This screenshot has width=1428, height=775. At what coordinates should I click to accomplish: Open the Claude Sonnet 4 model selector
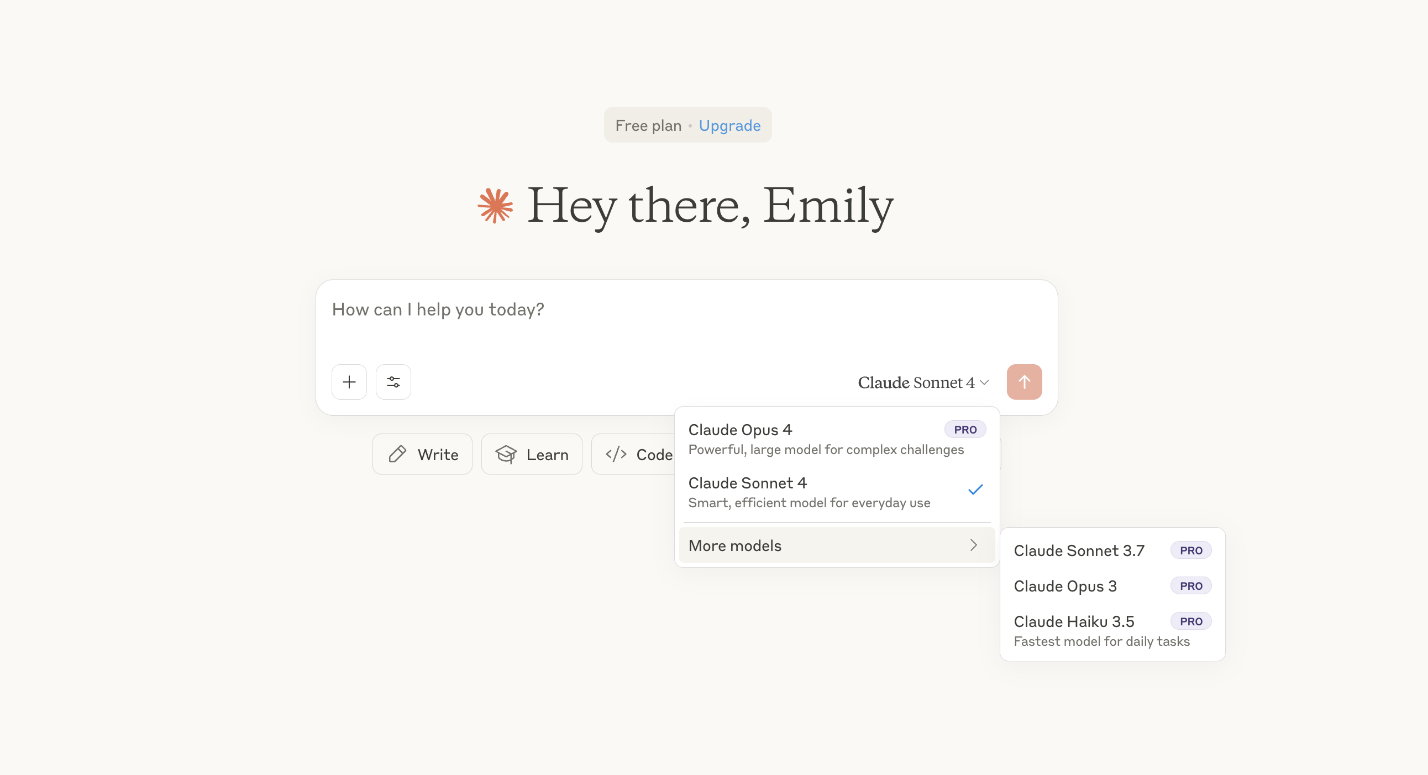click(x=923, y=382)
